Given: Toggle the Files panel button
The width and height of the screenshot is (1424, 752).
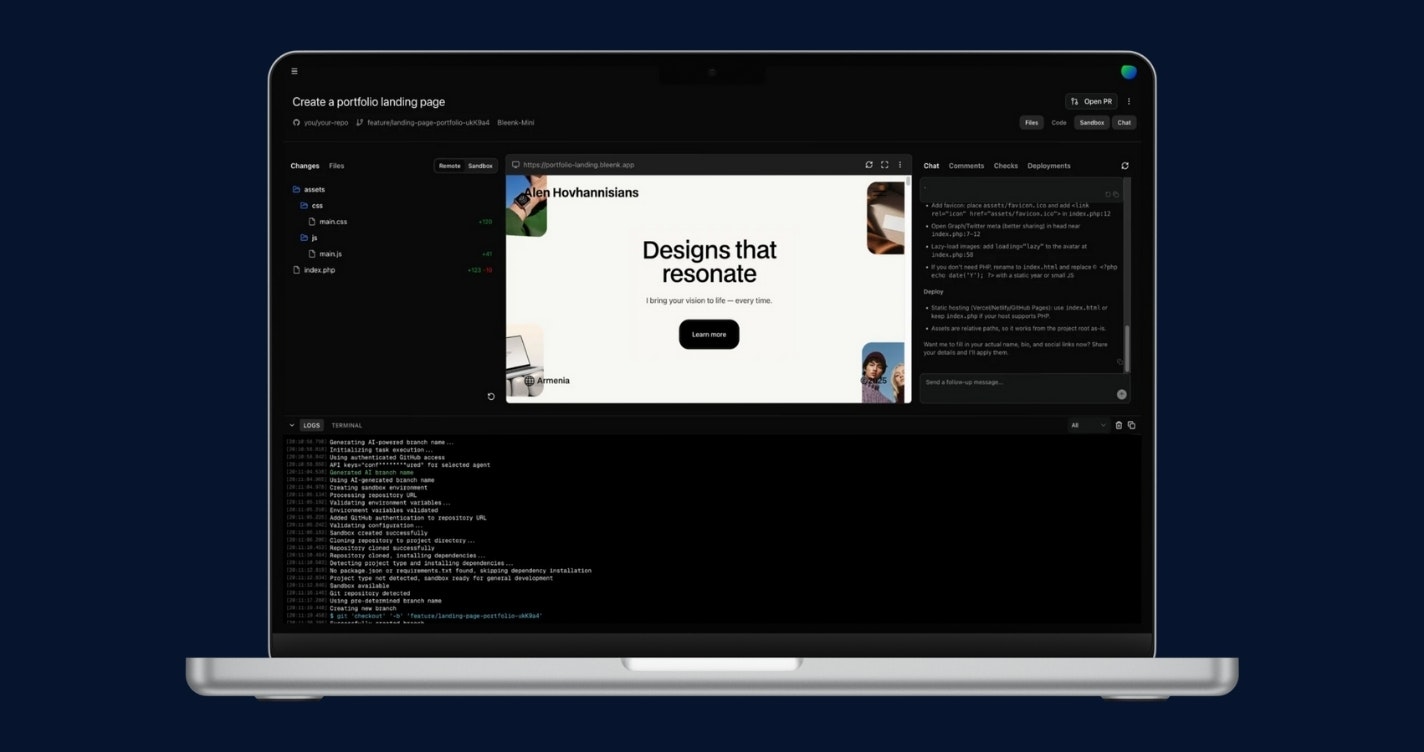Looking at the screenshot, I should [1031, 123].
